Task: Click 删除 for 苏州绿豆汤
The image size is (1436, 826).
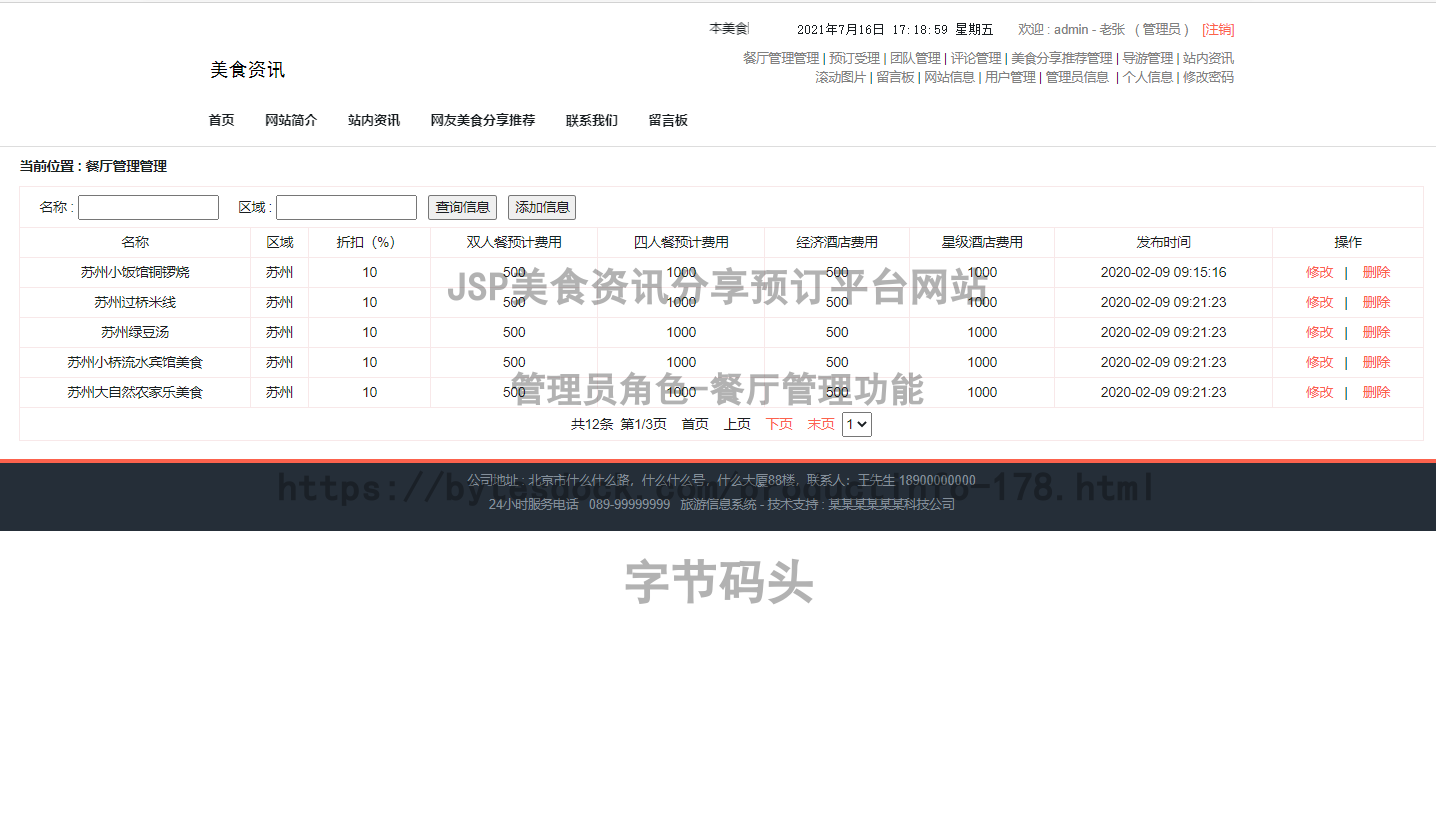Action: coord(1376,332)
